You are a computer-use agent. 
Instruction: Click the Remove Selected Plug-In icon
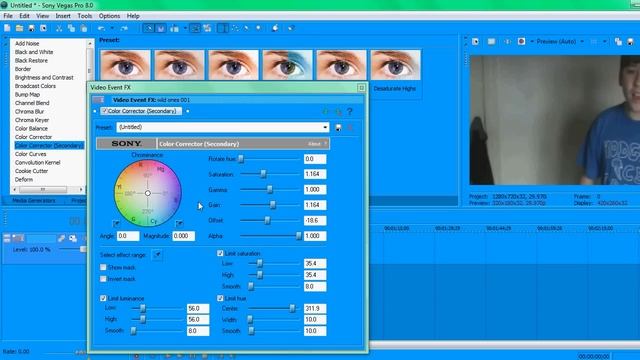338,111
